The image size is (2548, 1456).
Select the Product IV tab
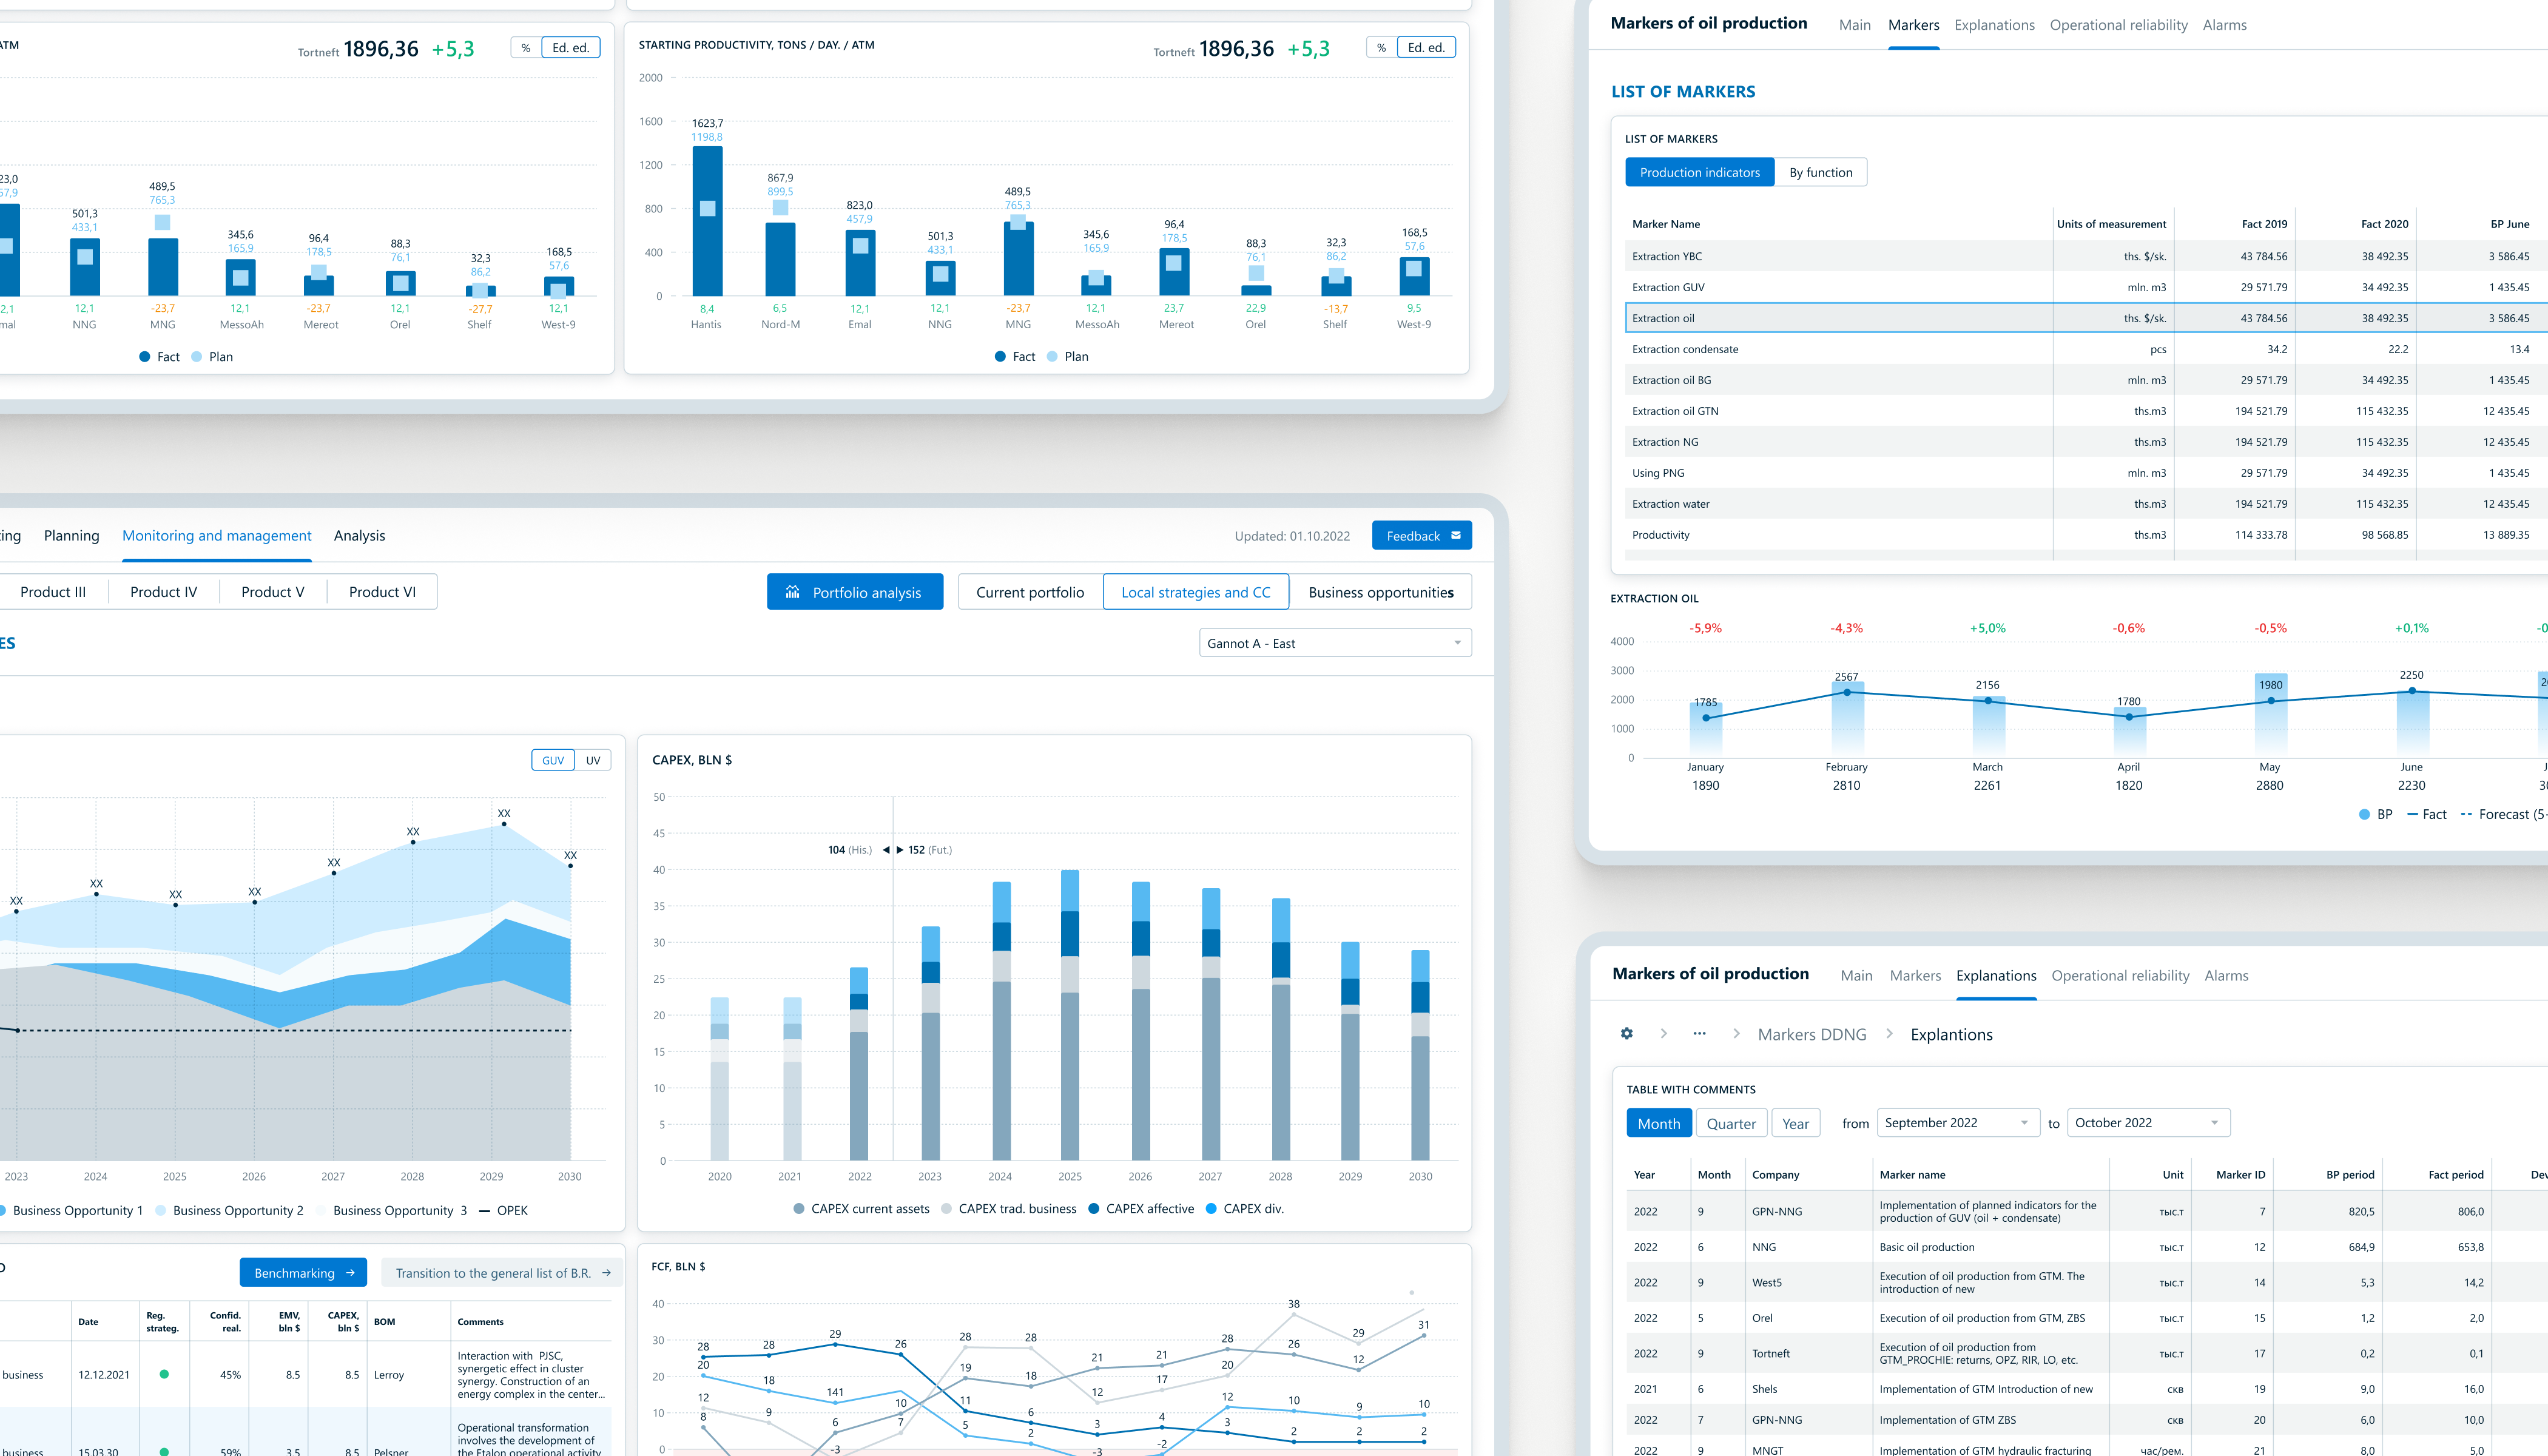tap(164, 591)
